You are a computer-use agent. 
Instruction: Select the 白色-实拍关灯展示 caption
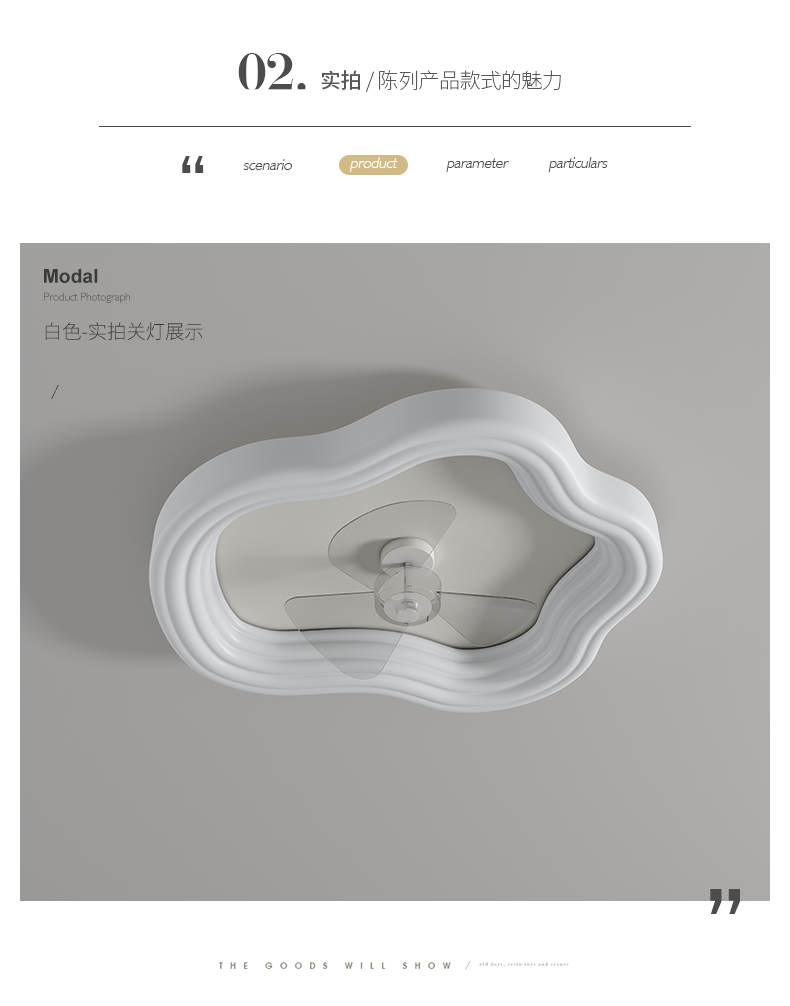point(123,332)
